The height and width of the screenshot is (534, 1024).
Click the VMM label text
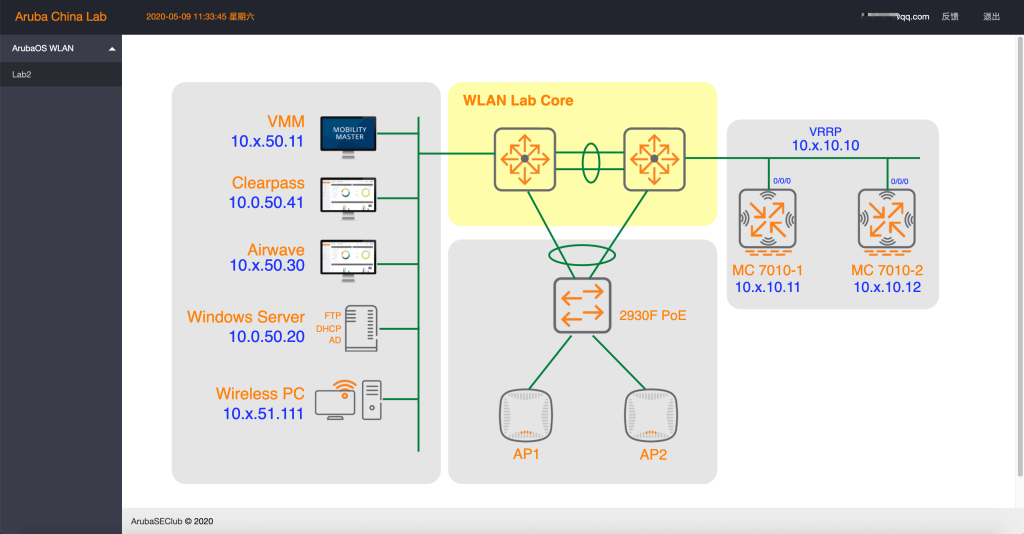click(286, 121)
